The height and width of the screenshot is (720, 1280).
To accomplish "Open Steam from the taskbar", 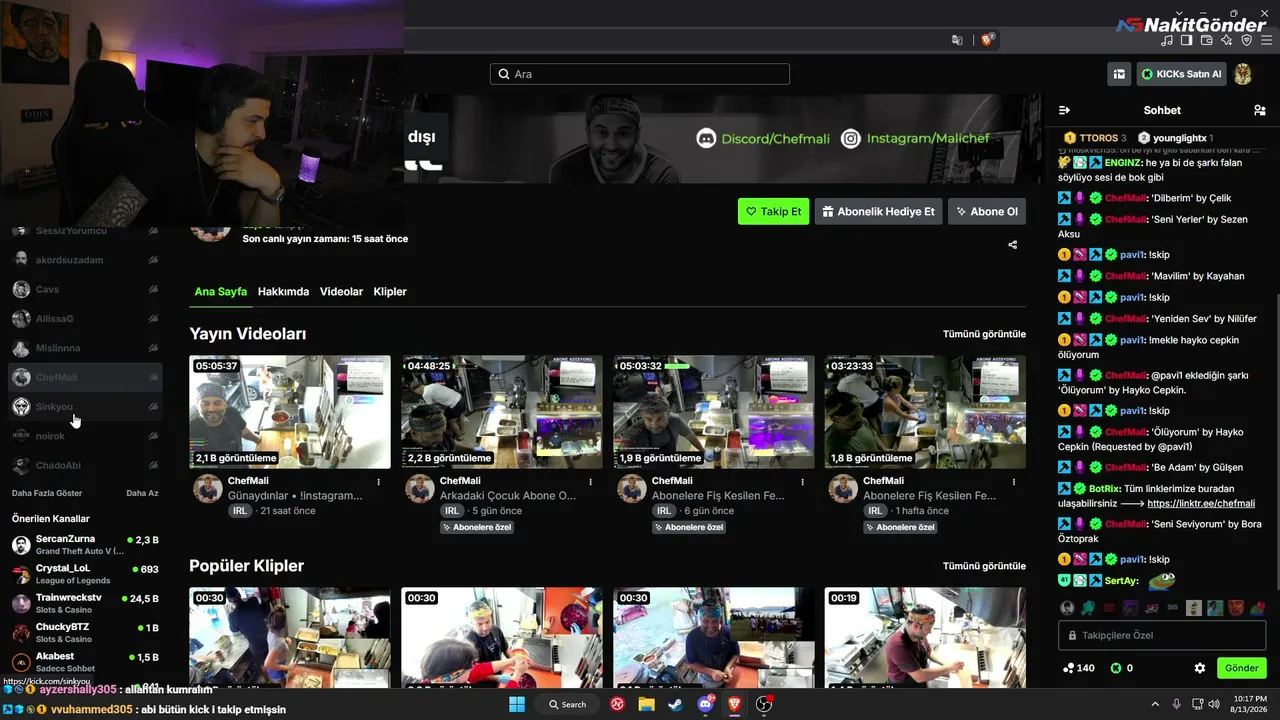I will pos(676,704).
